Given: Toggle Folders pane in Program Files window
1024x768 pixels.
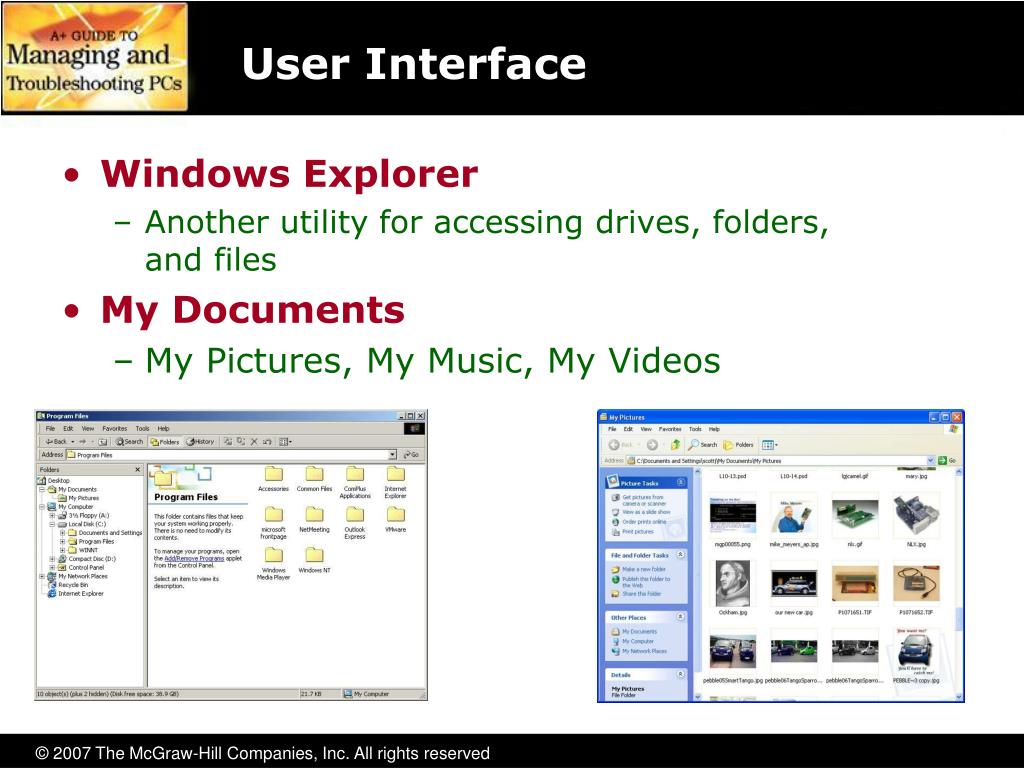Looking at the screenshot, I should (x=165, y=441).
